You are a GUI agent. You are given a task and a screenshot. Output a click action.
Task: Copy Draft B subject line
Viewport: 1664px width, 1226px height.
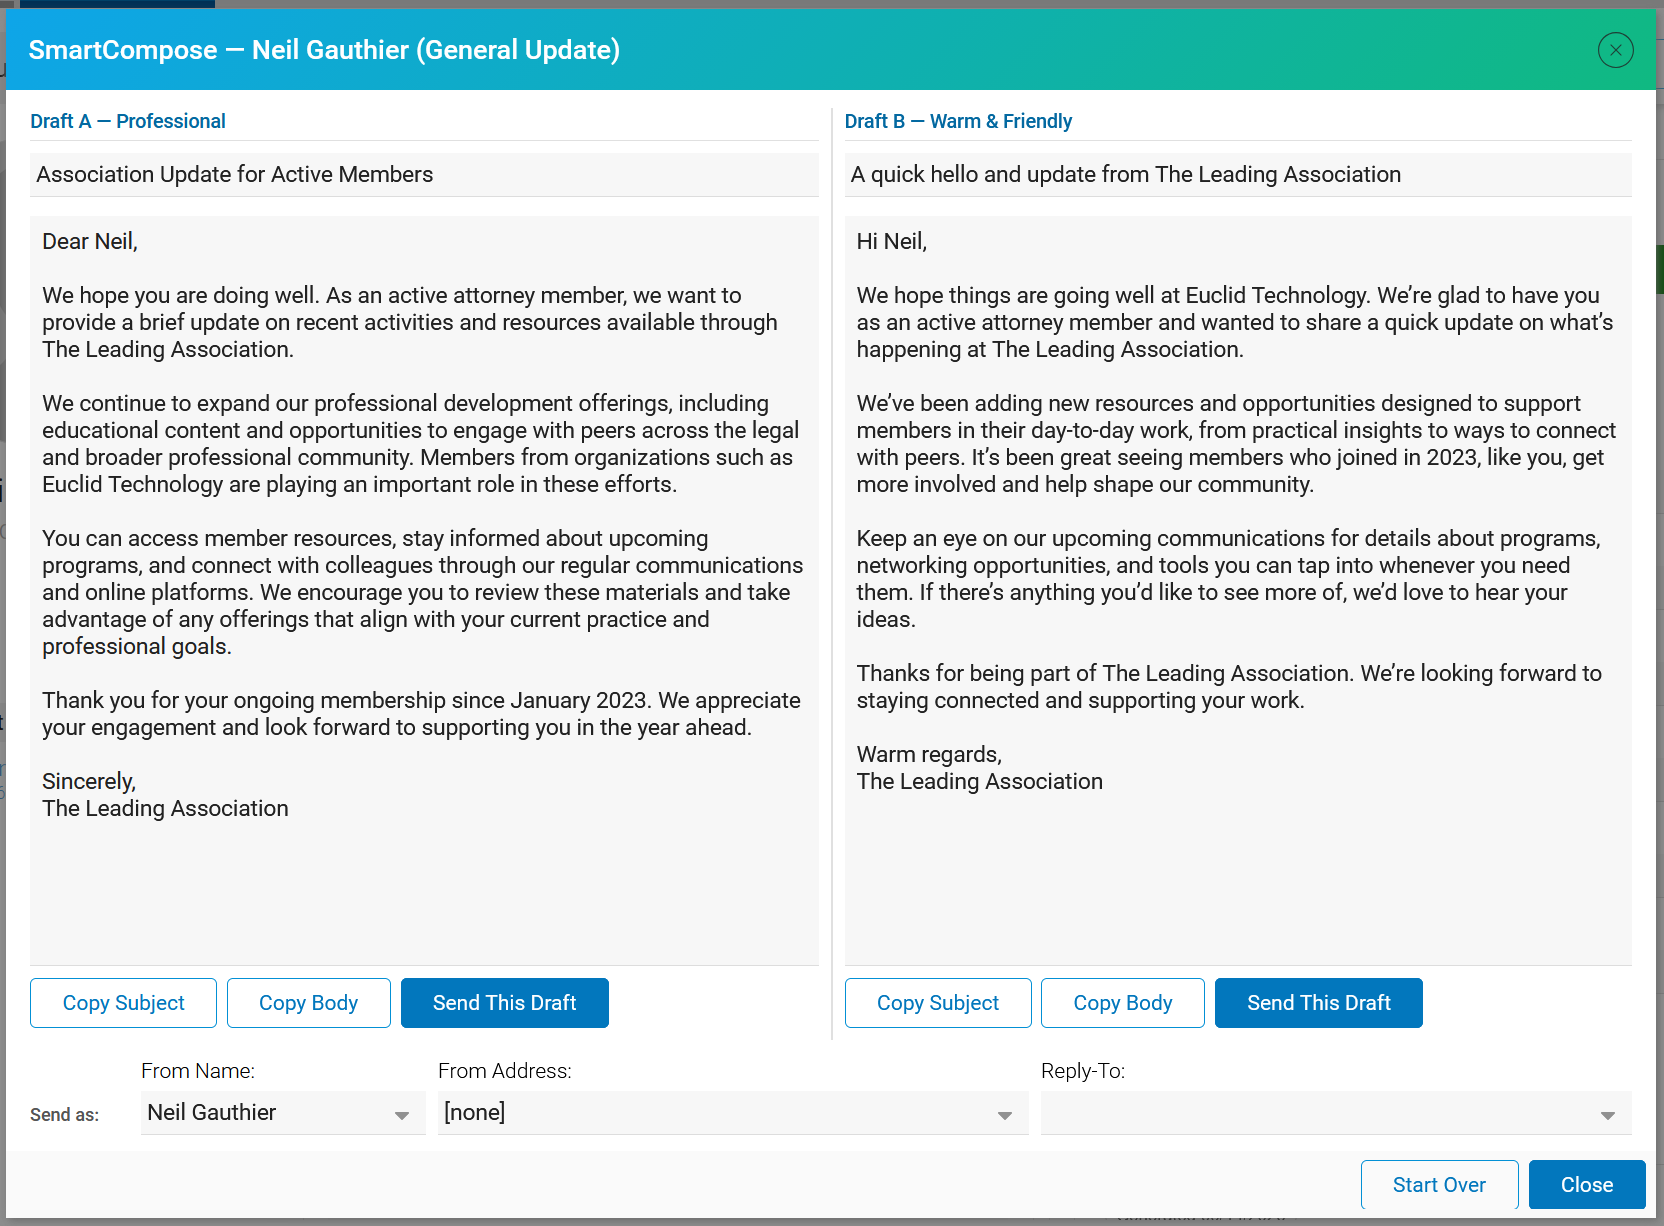pyautogui.click(x=938, y=1003)
